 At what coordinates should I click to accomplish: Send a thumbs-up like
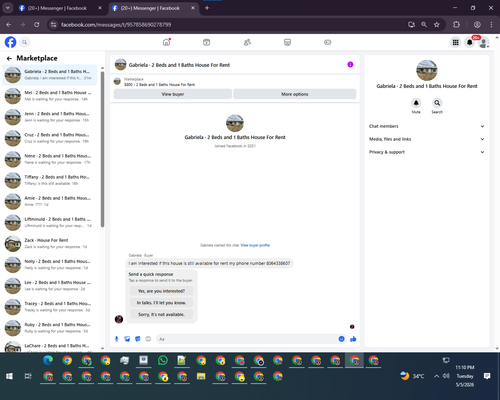[353, 339]
